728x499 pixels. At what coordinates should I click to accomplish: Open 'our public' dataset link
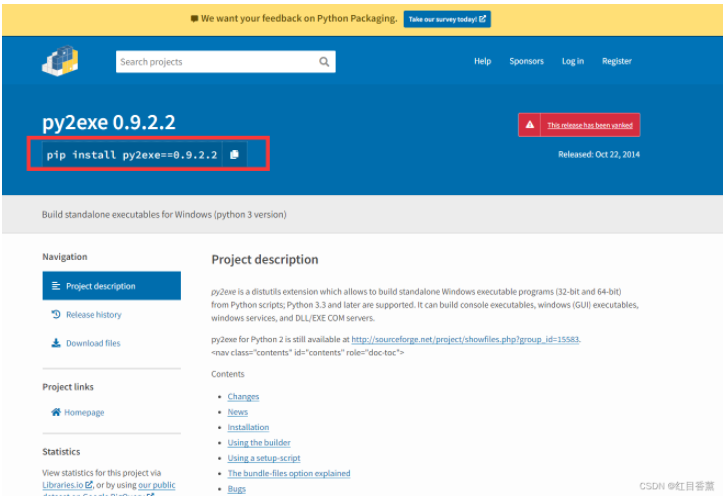pos(157,485)
